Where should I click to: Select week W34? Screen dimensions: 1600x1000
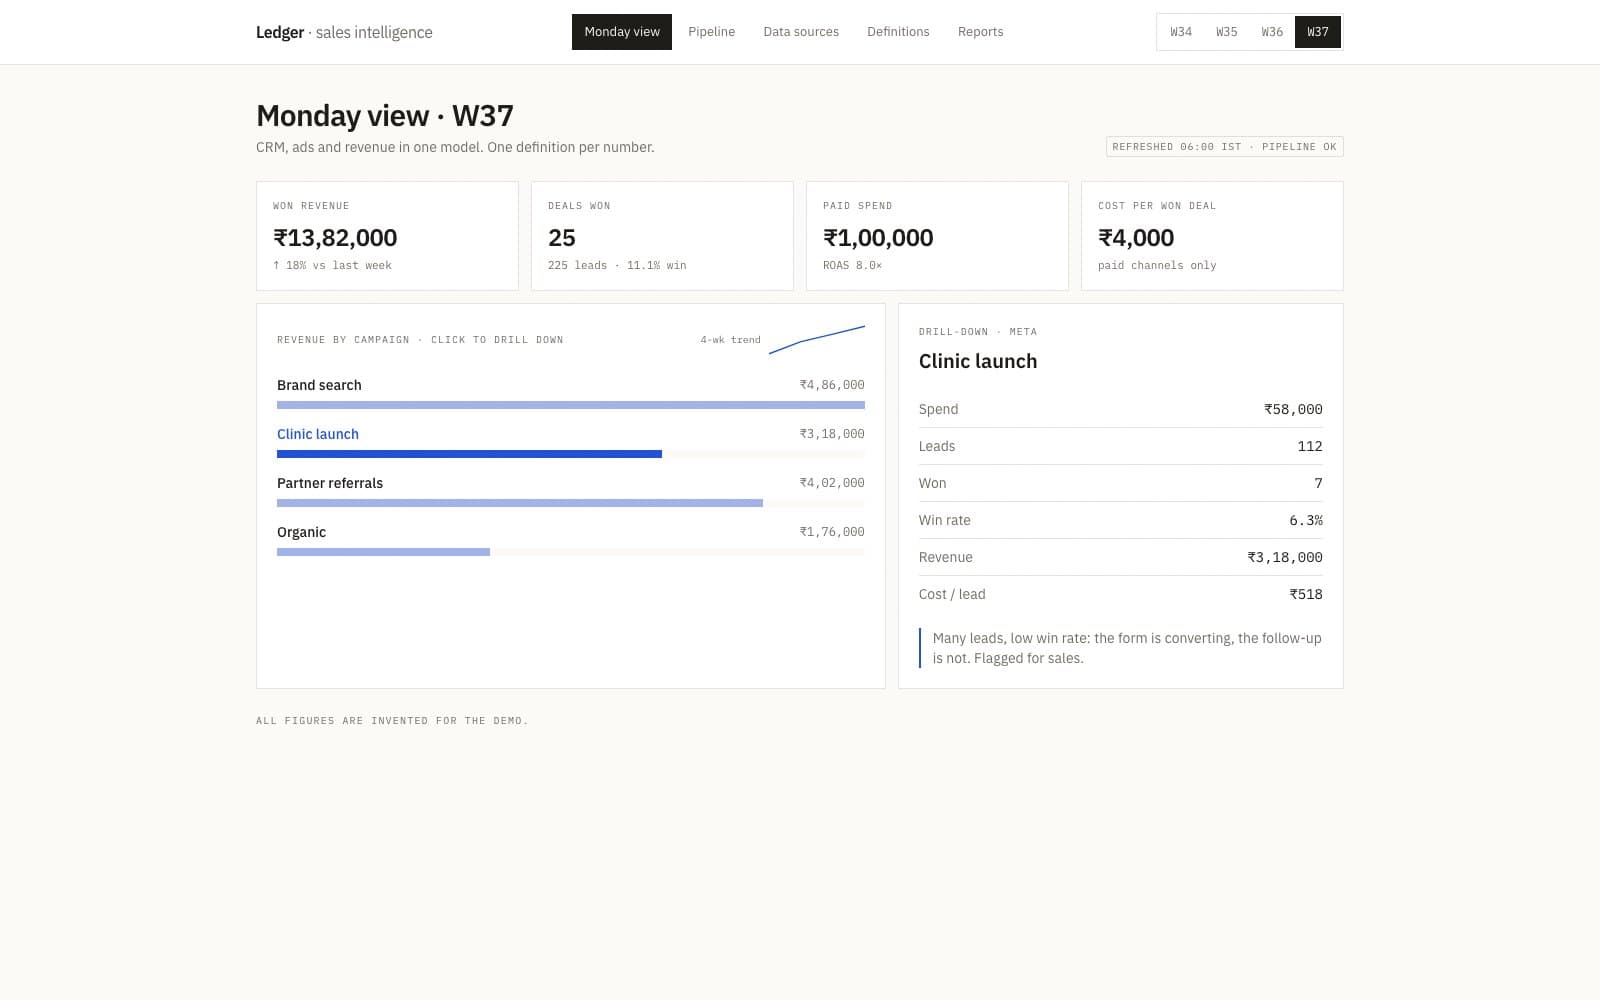point(1181,32)
